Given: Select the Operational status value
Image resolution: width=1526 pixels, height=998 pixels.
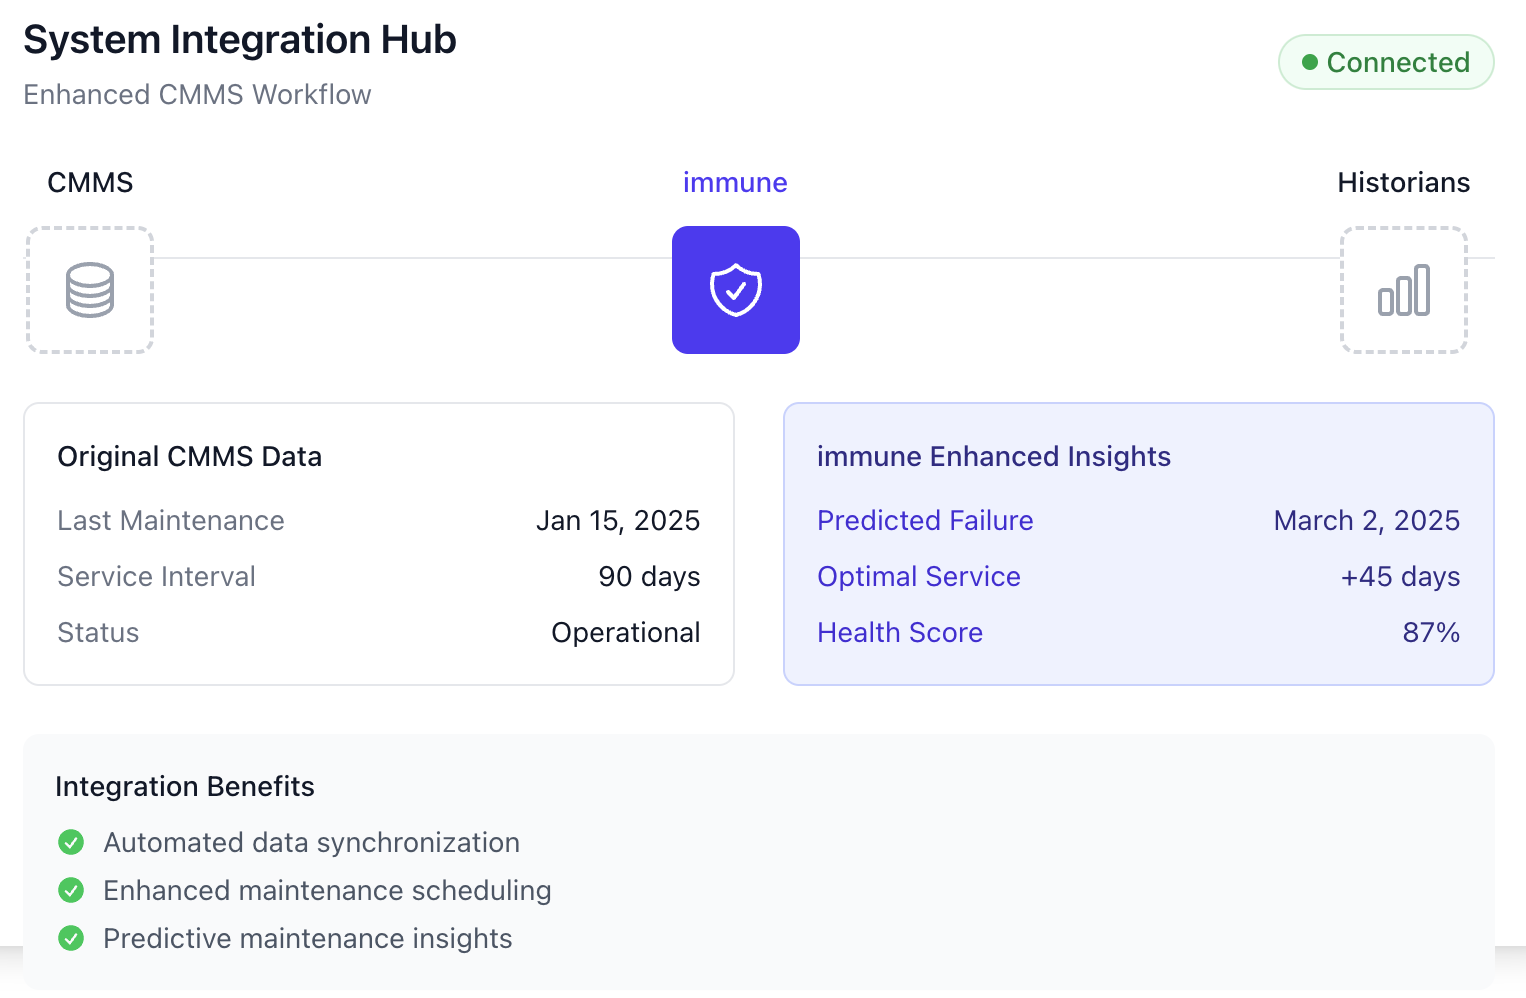Looking at the screenshot, I should point(626,632).
